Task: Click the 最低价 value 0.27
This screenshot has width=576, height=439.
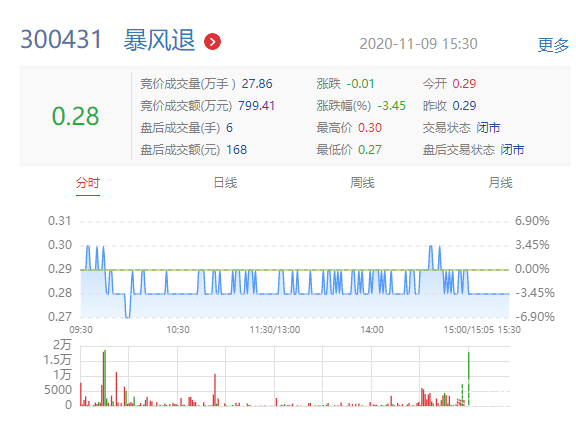Action: click(370, 150)
